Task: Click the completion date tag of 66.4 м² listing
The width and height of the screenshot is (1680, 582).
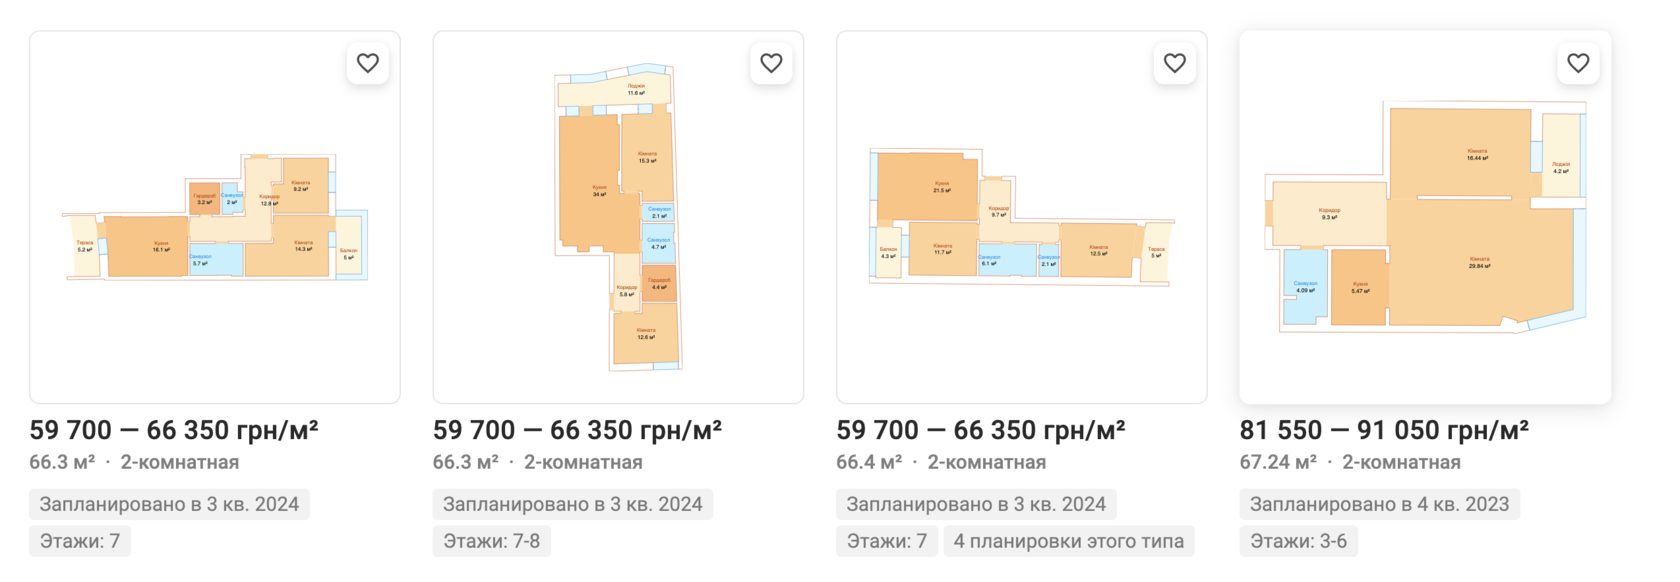Action: (x=976, y=504)
